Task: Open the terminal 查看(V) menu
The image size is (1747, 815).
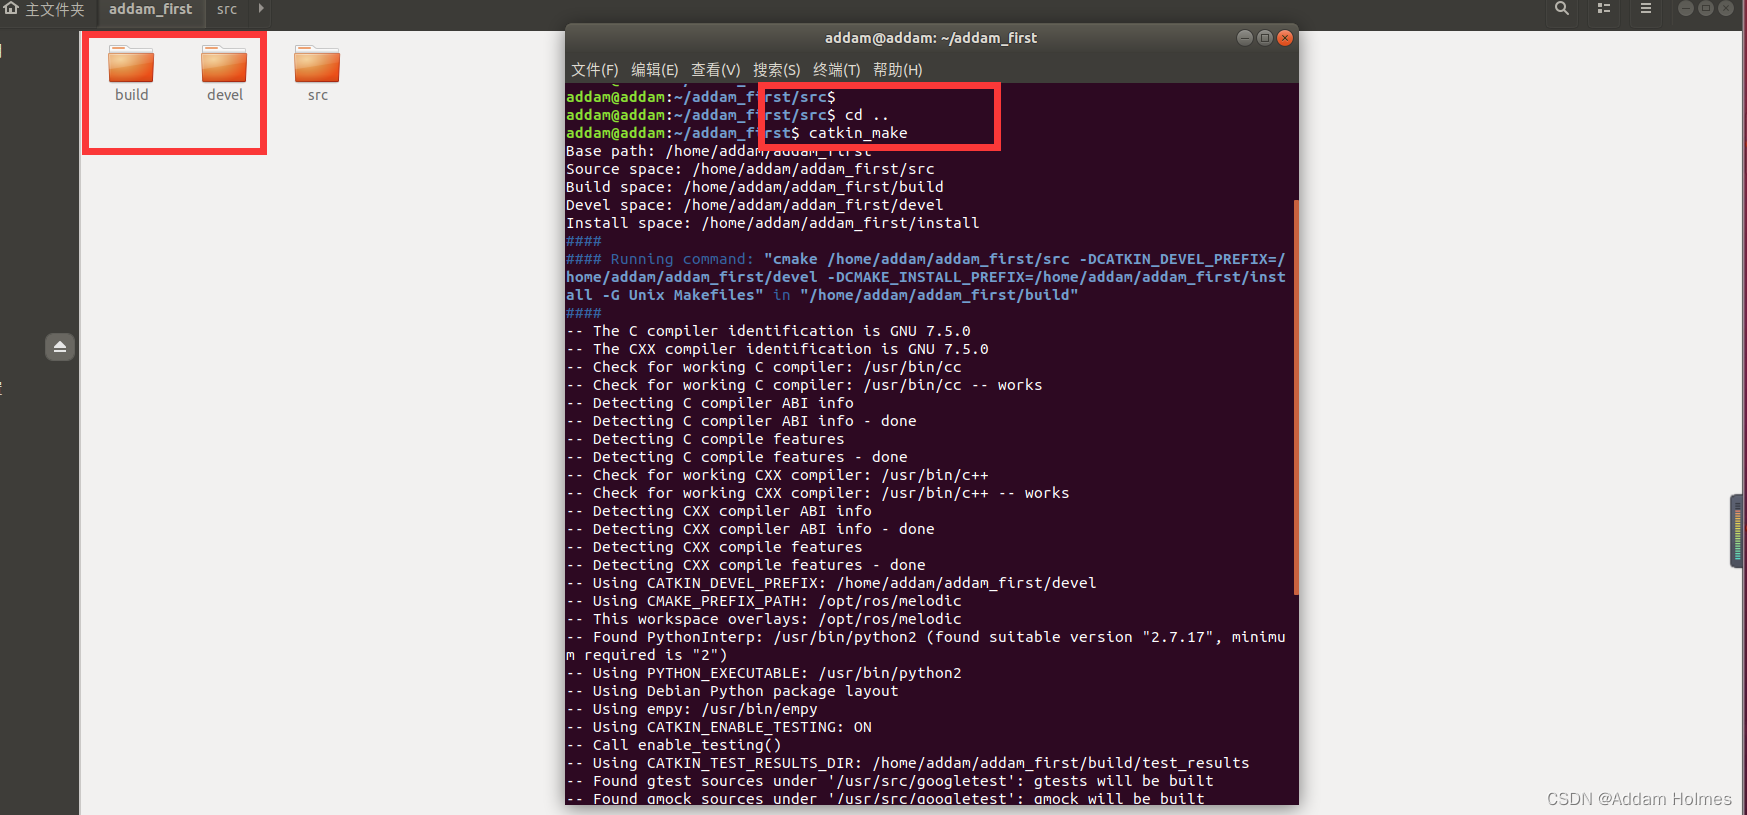Action: pos(715,70)
